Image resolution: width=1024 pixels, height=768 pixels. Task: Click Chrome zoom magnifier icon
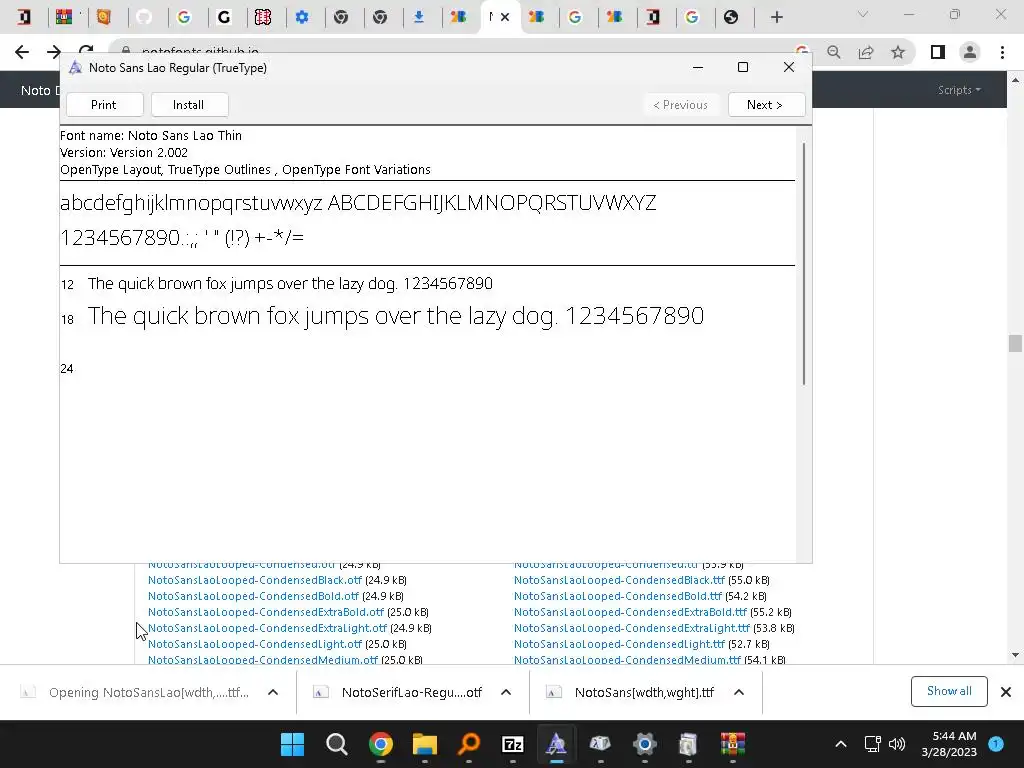point(834,52)
